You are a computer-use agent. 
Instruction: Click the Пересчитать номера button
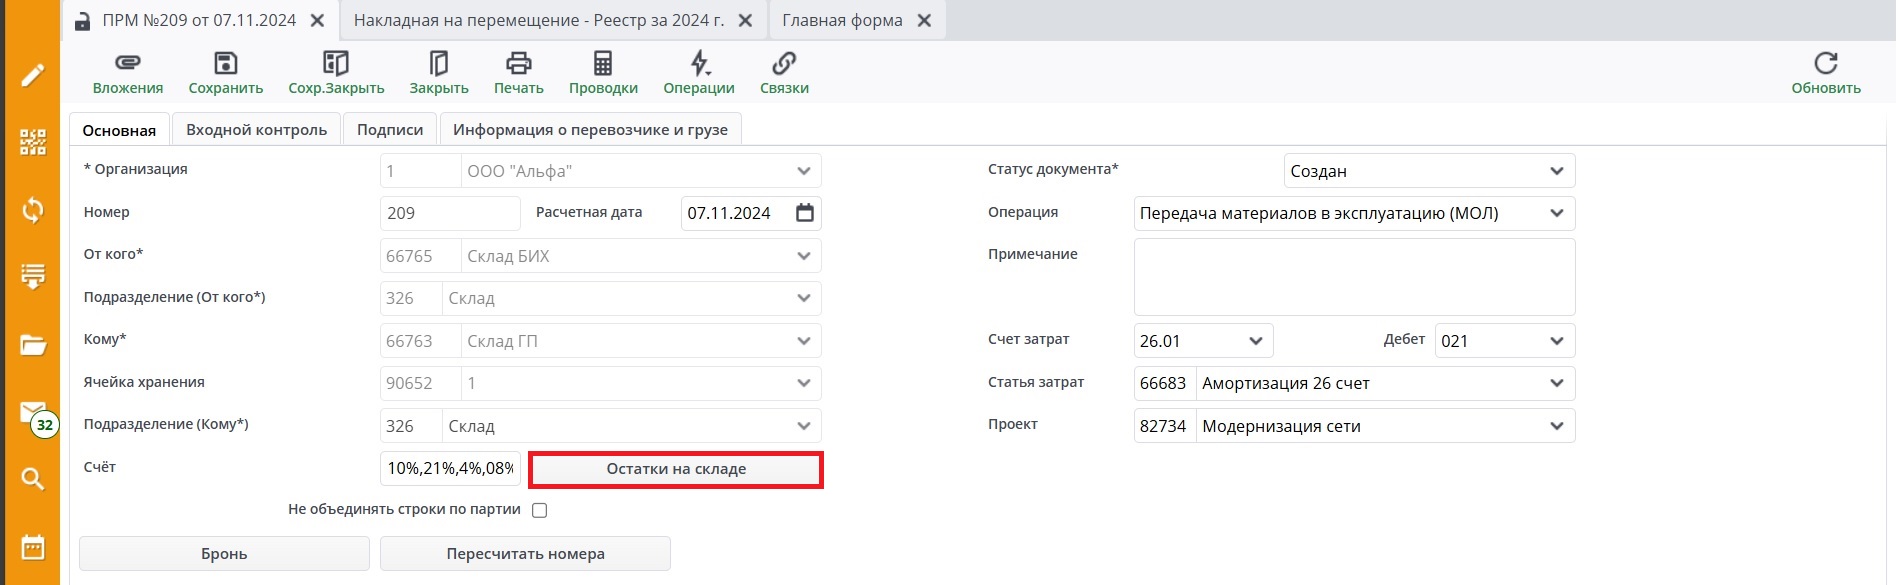point(525,554)
